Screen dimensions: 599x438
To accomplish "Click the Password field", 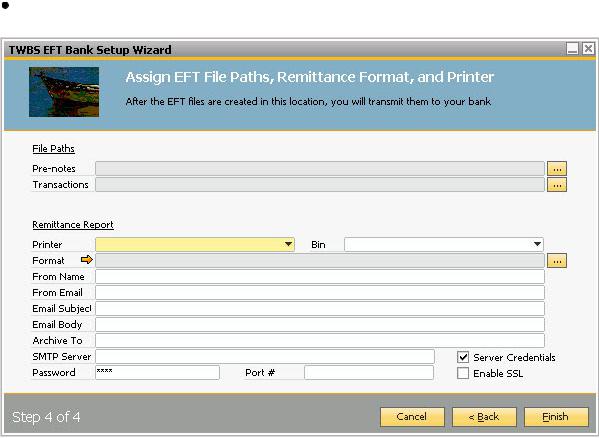I will [x=157, y=372].
